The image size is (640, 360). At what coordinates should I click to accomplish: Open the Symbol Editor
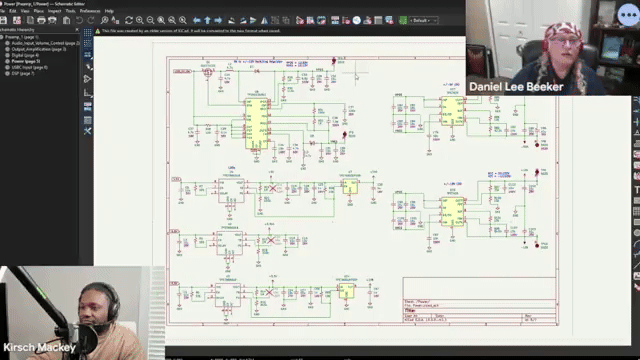tap(300, 20)
